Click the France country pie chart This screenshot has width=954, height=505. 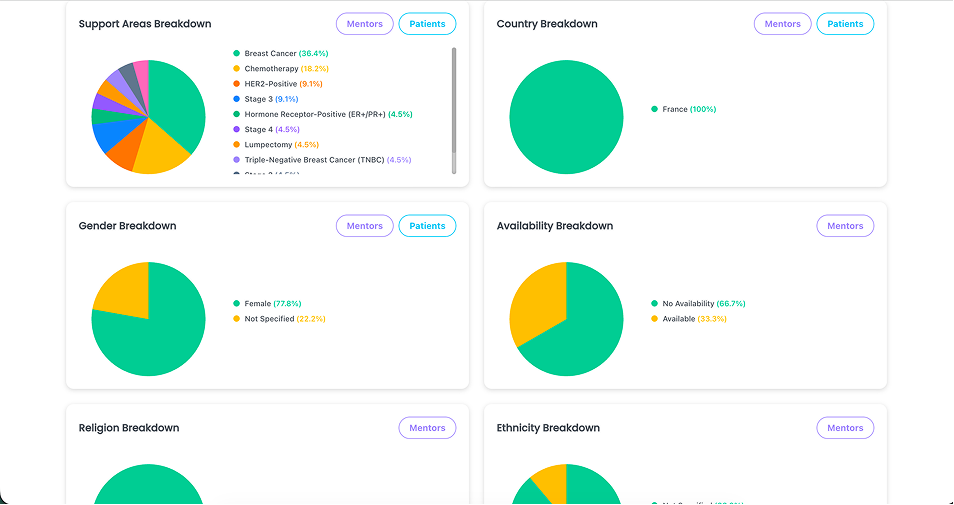coord(566,117)
